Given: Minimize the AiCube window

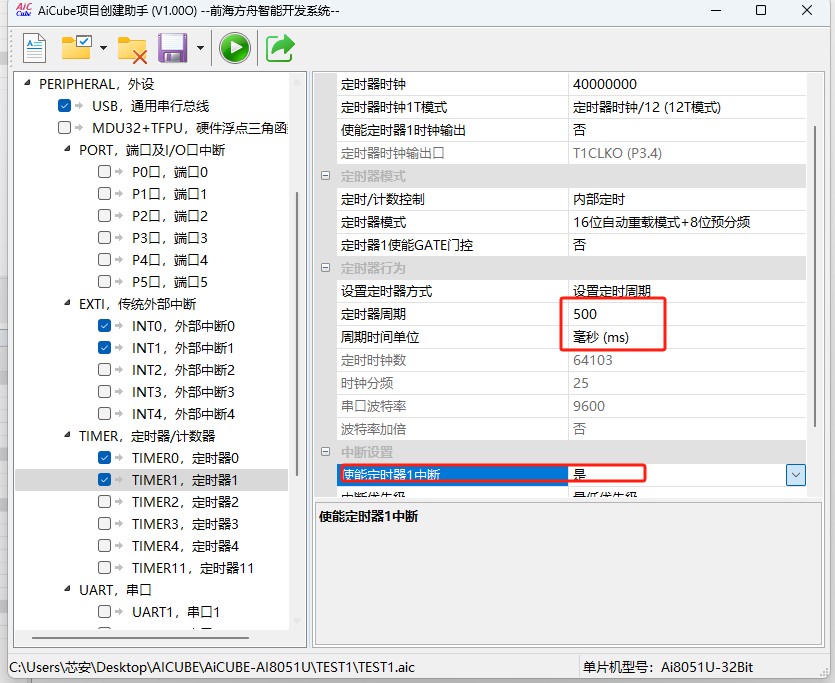Looking at the screenshot, I should [x=716, y=10].
